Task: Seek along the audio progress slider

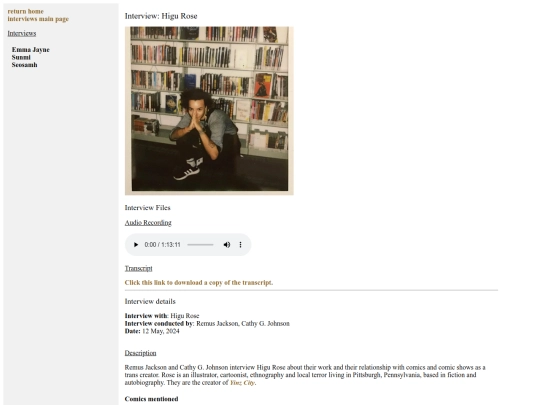Action: [200, 245]
